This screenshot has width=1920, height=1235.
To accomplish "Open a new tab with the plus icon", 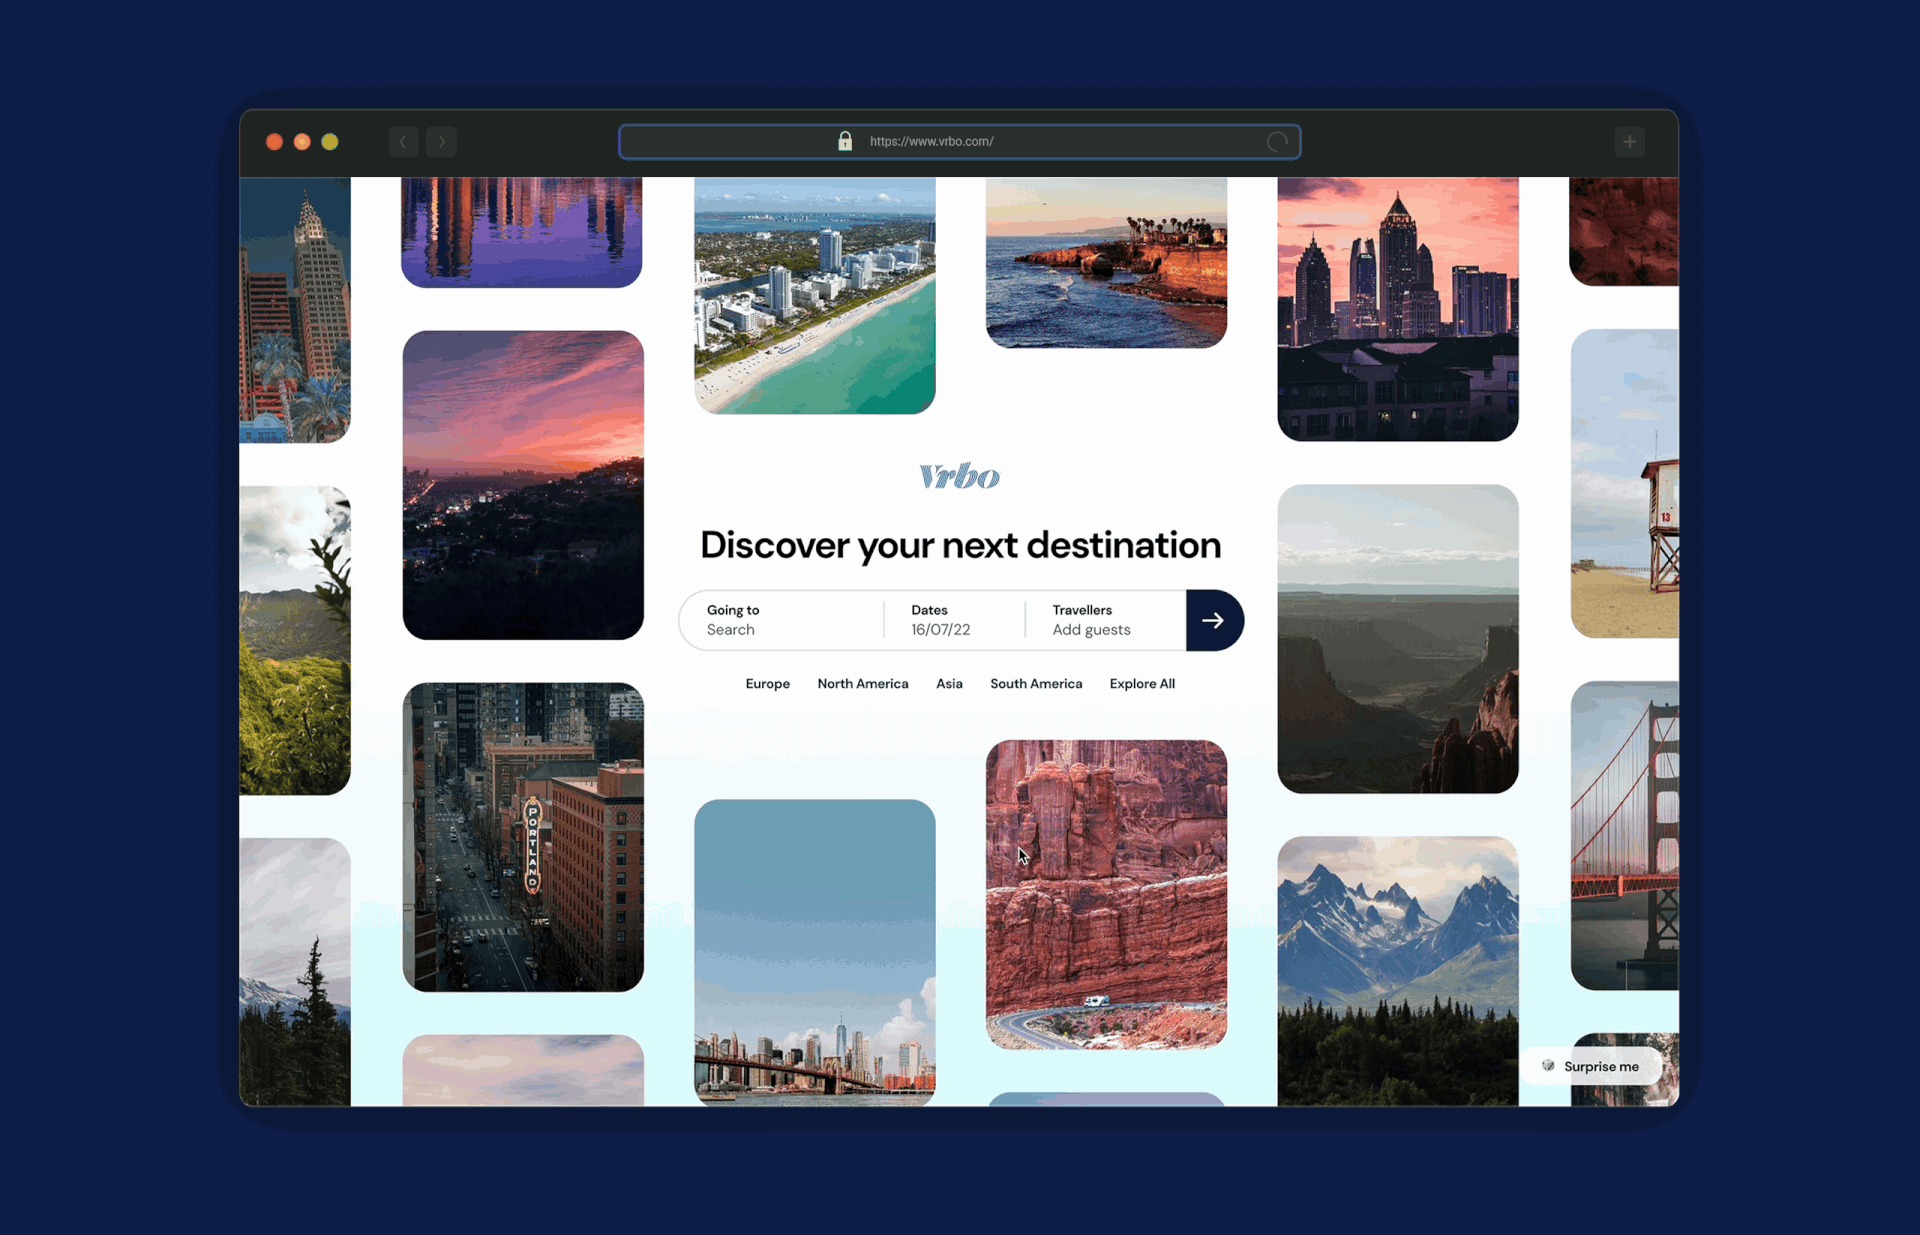I will point(1629,142).
